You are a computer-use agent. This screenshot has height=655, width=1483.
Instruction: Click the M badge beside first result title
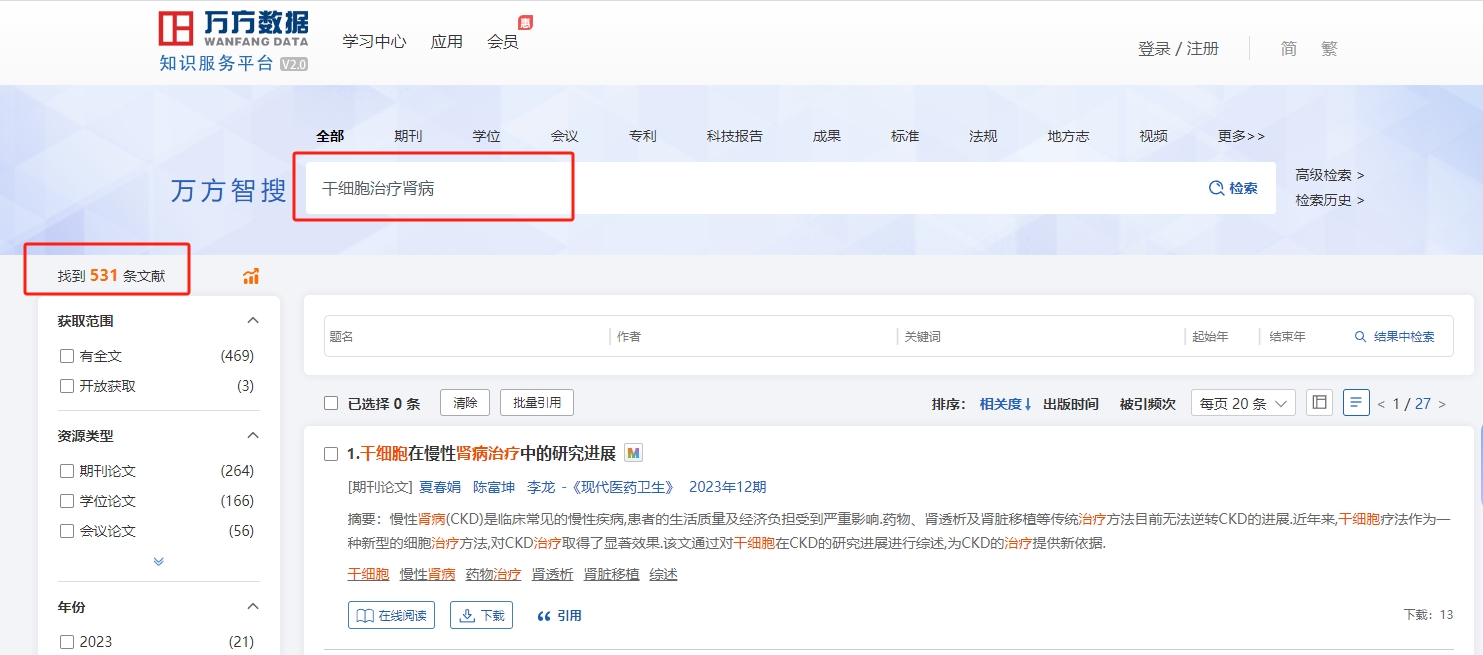pos(633,453)
